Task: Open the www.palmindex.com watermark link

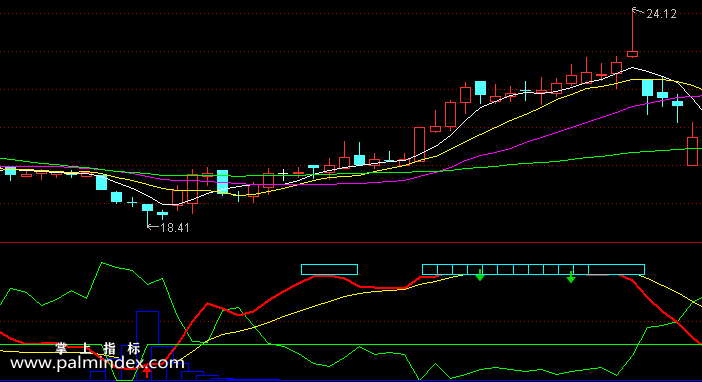Action: point(97,363)
